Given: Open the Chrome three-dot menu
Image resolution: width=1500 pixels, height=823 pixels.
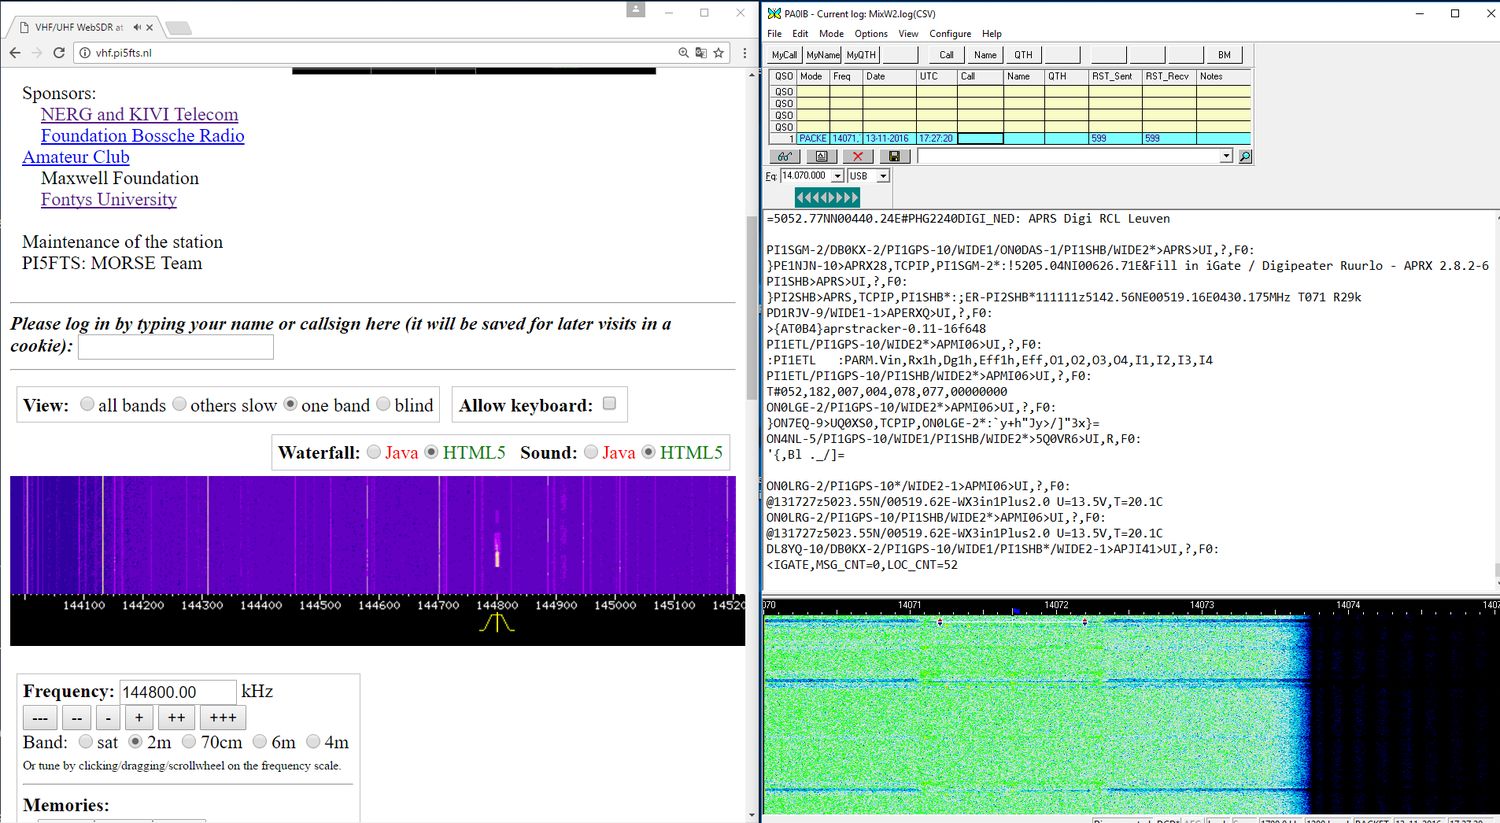Looking at the screenshot, I should pyautogui.click(x=745, y=53).
